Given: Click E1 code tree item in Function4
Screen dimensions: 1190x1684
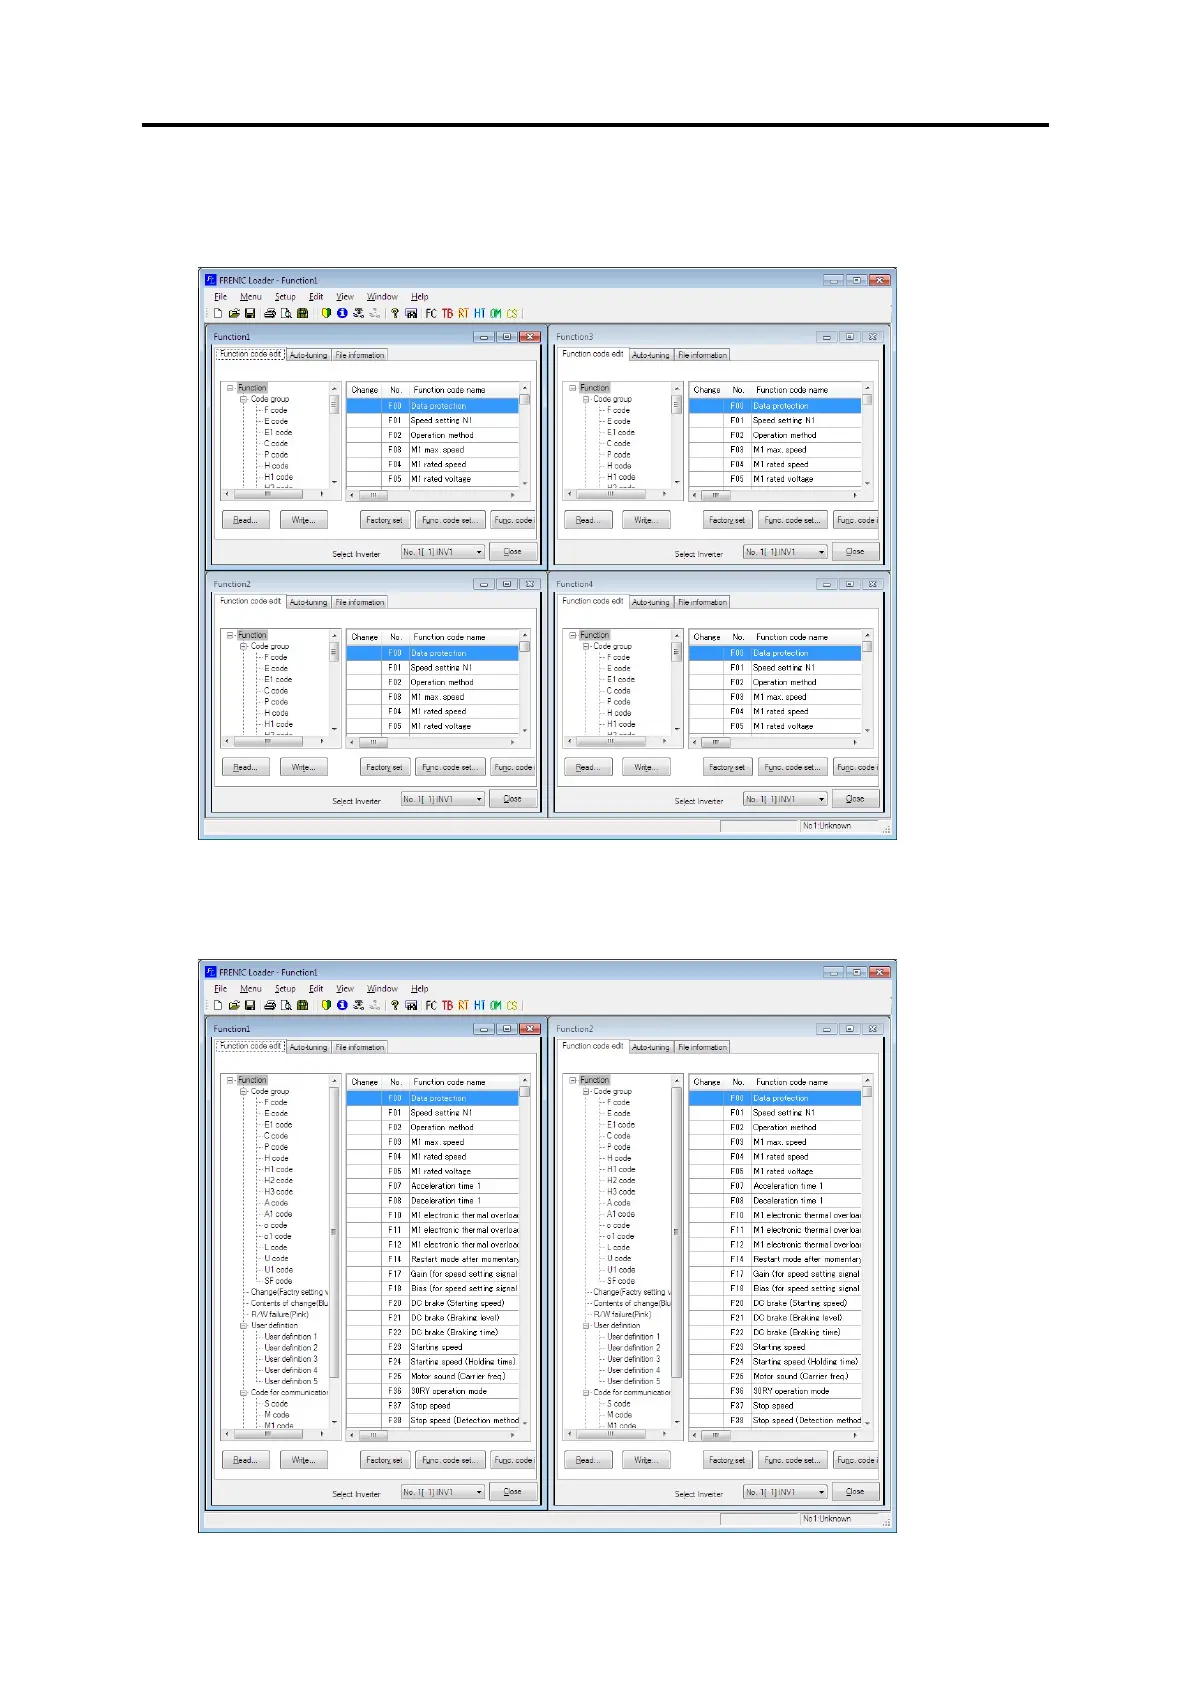Looking at the screenshot, I should (620, 679).
